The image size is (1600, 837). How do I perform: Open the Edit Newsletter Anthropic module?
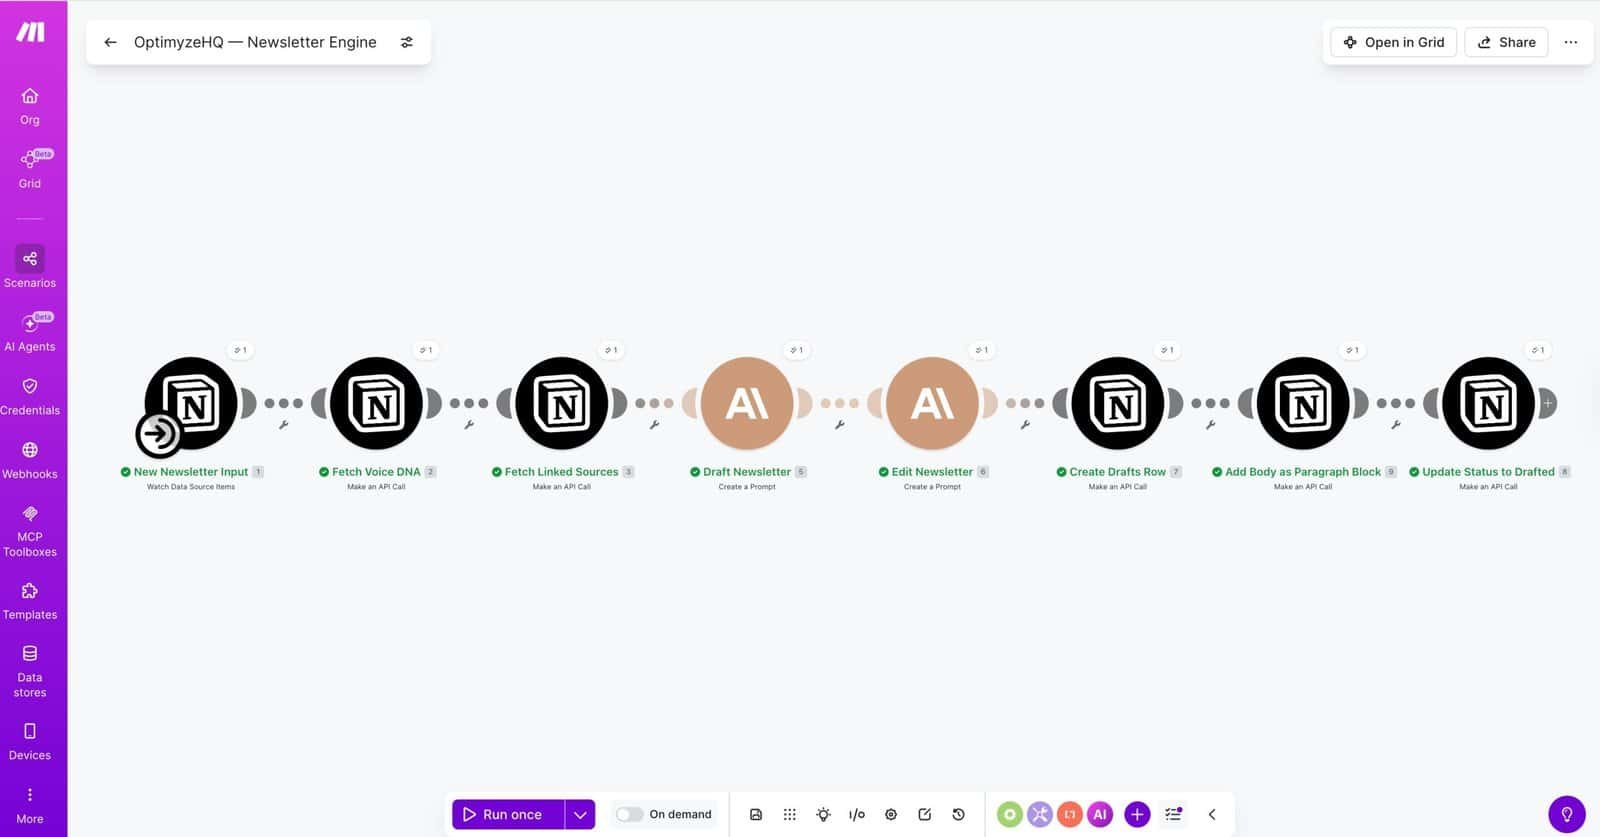(932, 403)
